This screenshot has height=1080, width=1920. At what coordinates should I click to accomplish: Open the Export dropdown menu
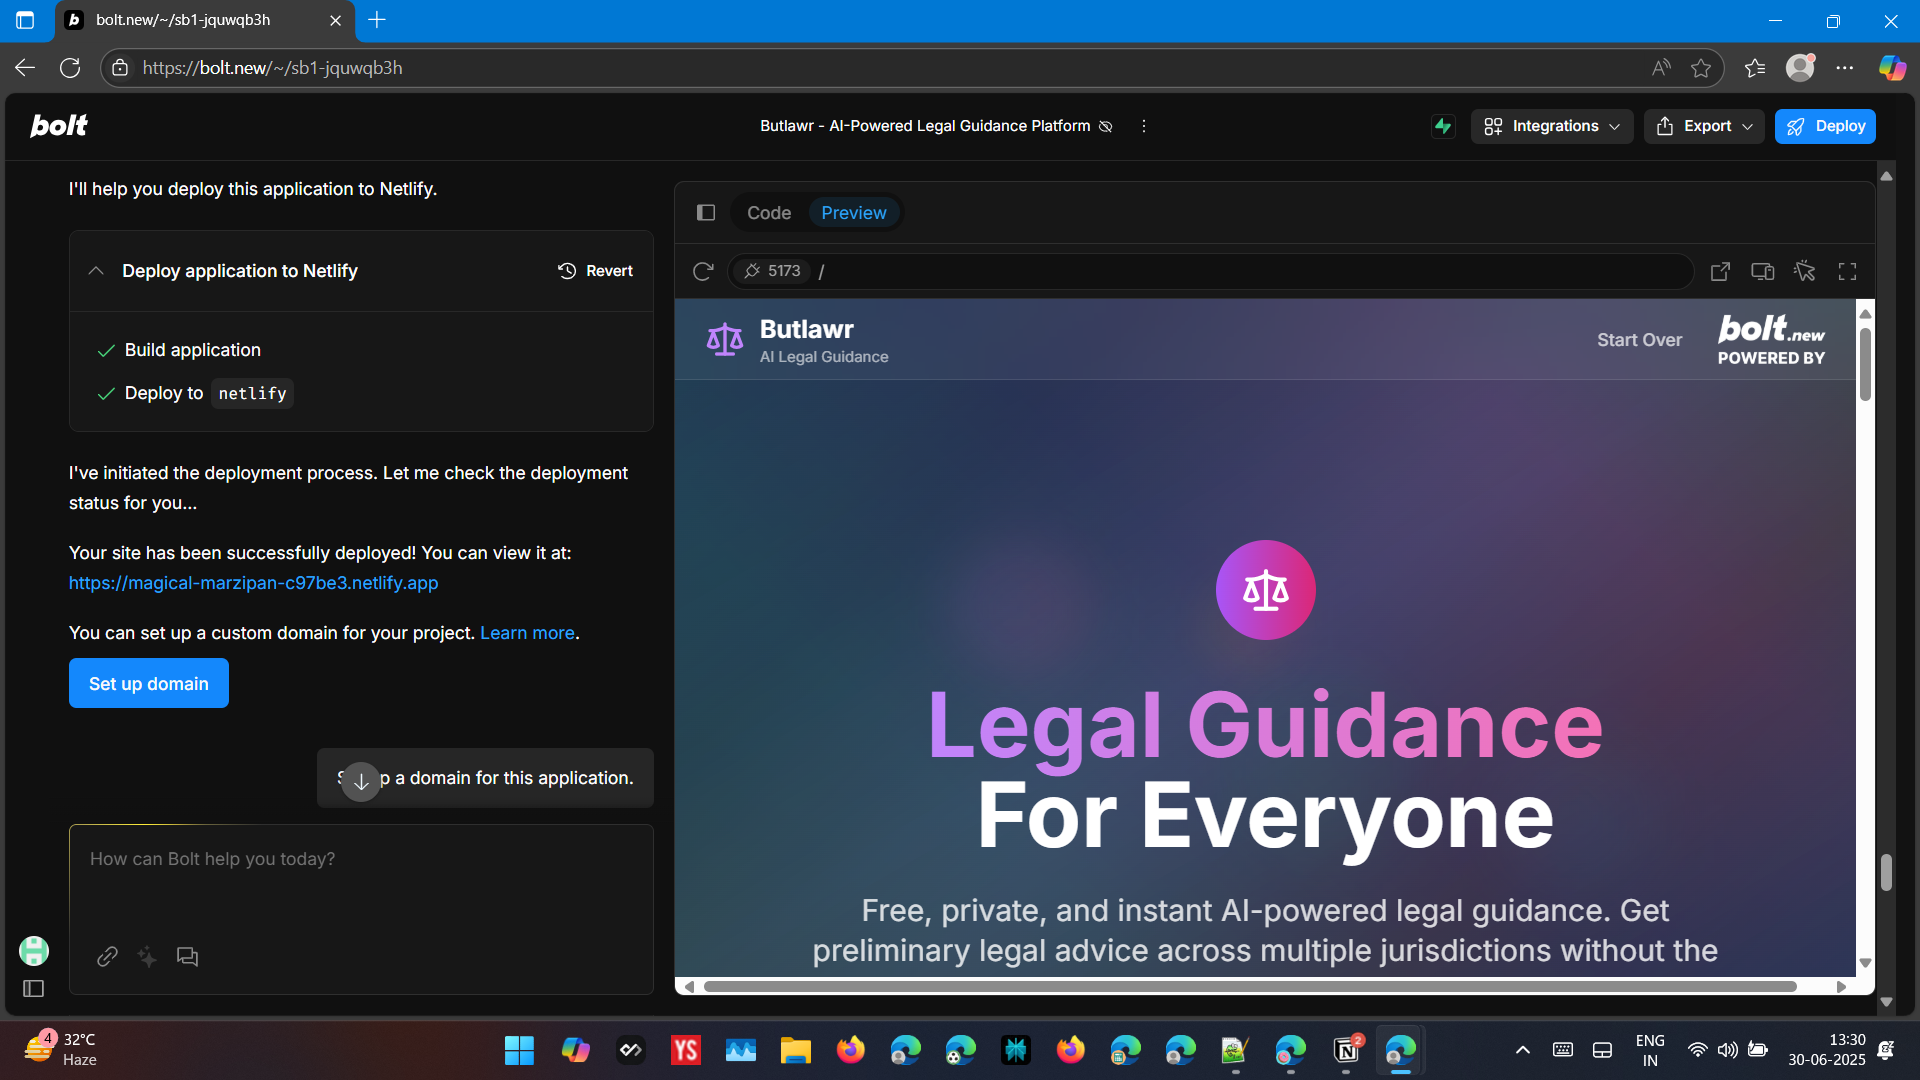click(1704, 126)
